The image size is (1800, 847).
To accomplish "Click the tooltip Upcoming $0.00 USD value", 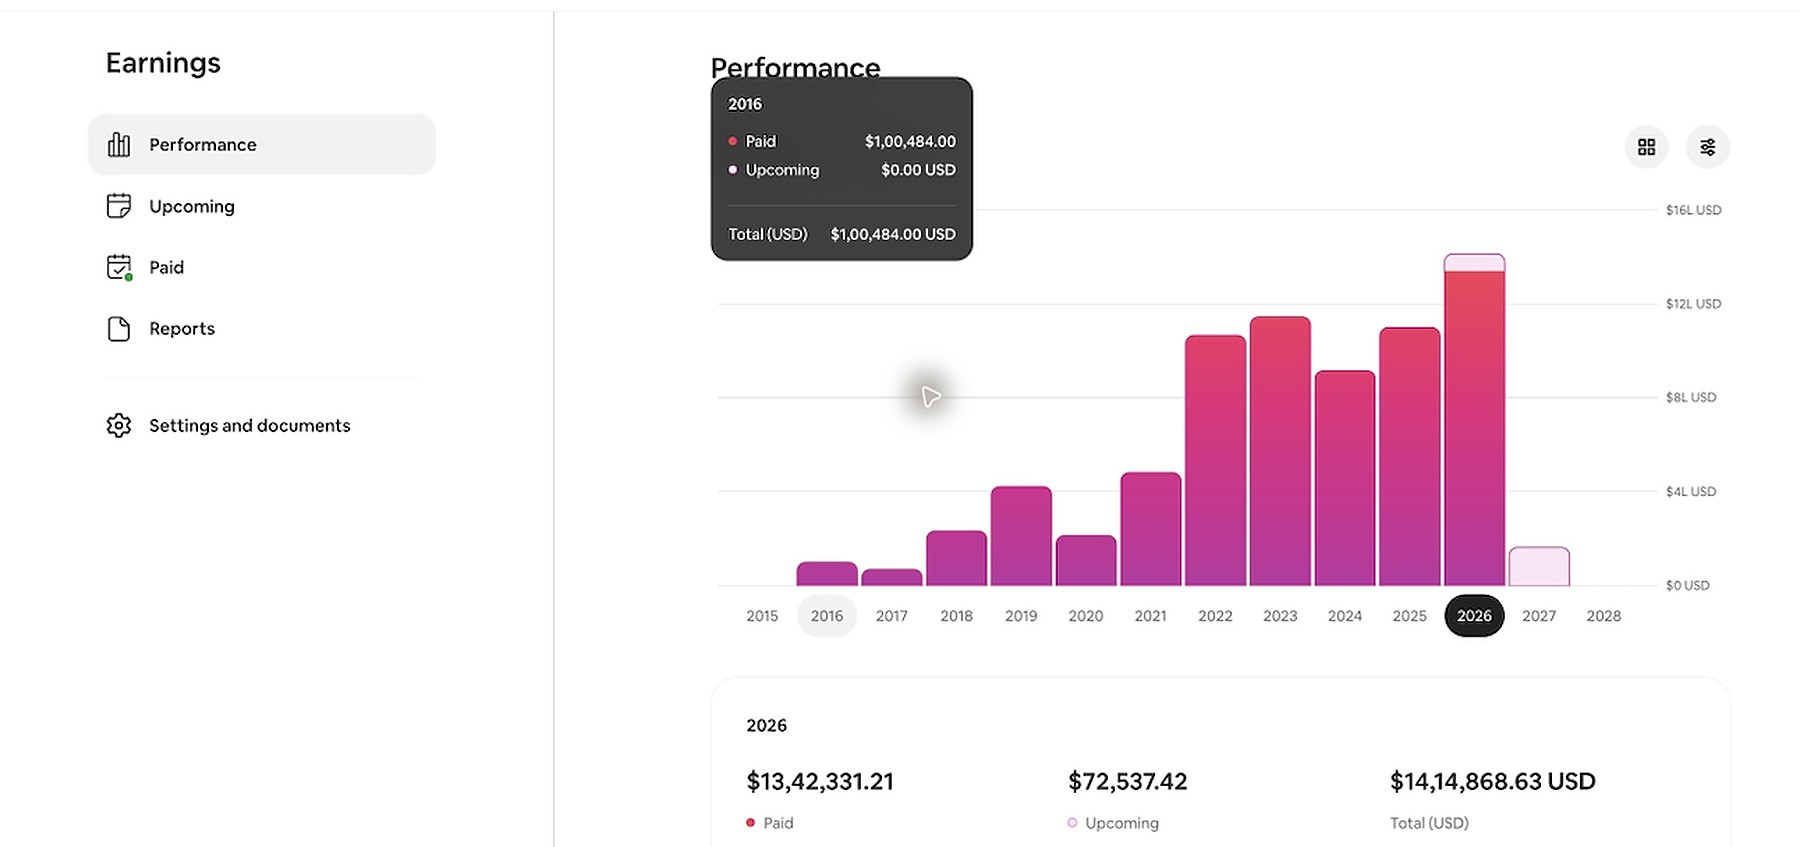I will (x=918, y=170).
